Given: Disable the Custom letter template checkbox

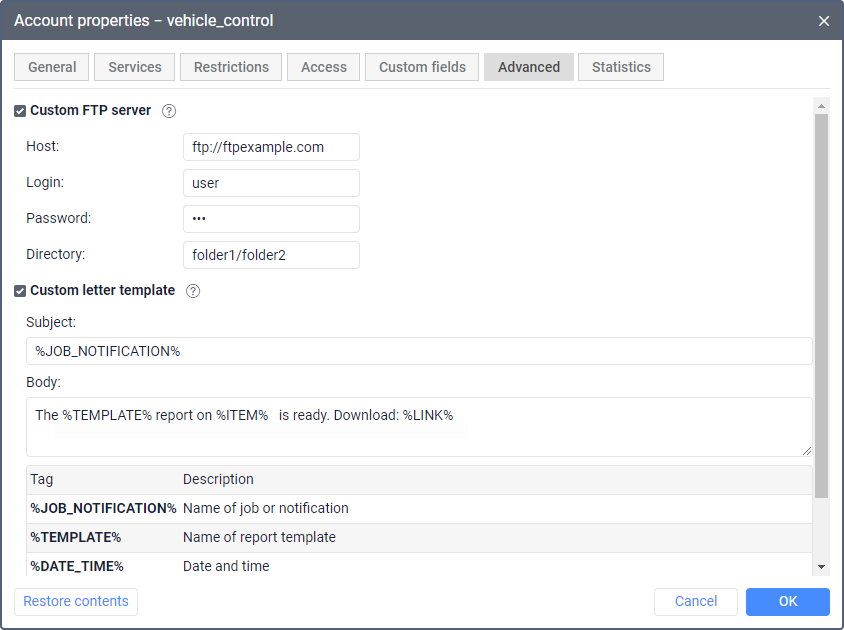Looking at the screenshot, I should pos(20,291).
